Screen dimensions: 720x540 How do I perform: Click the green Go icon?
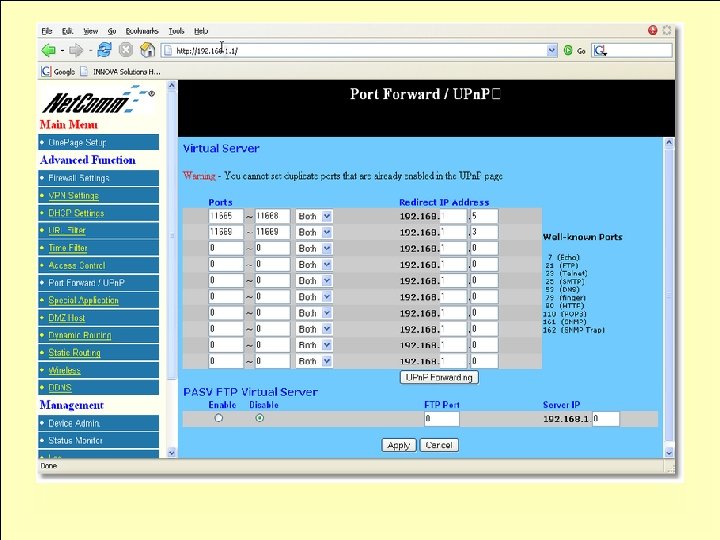568,51
